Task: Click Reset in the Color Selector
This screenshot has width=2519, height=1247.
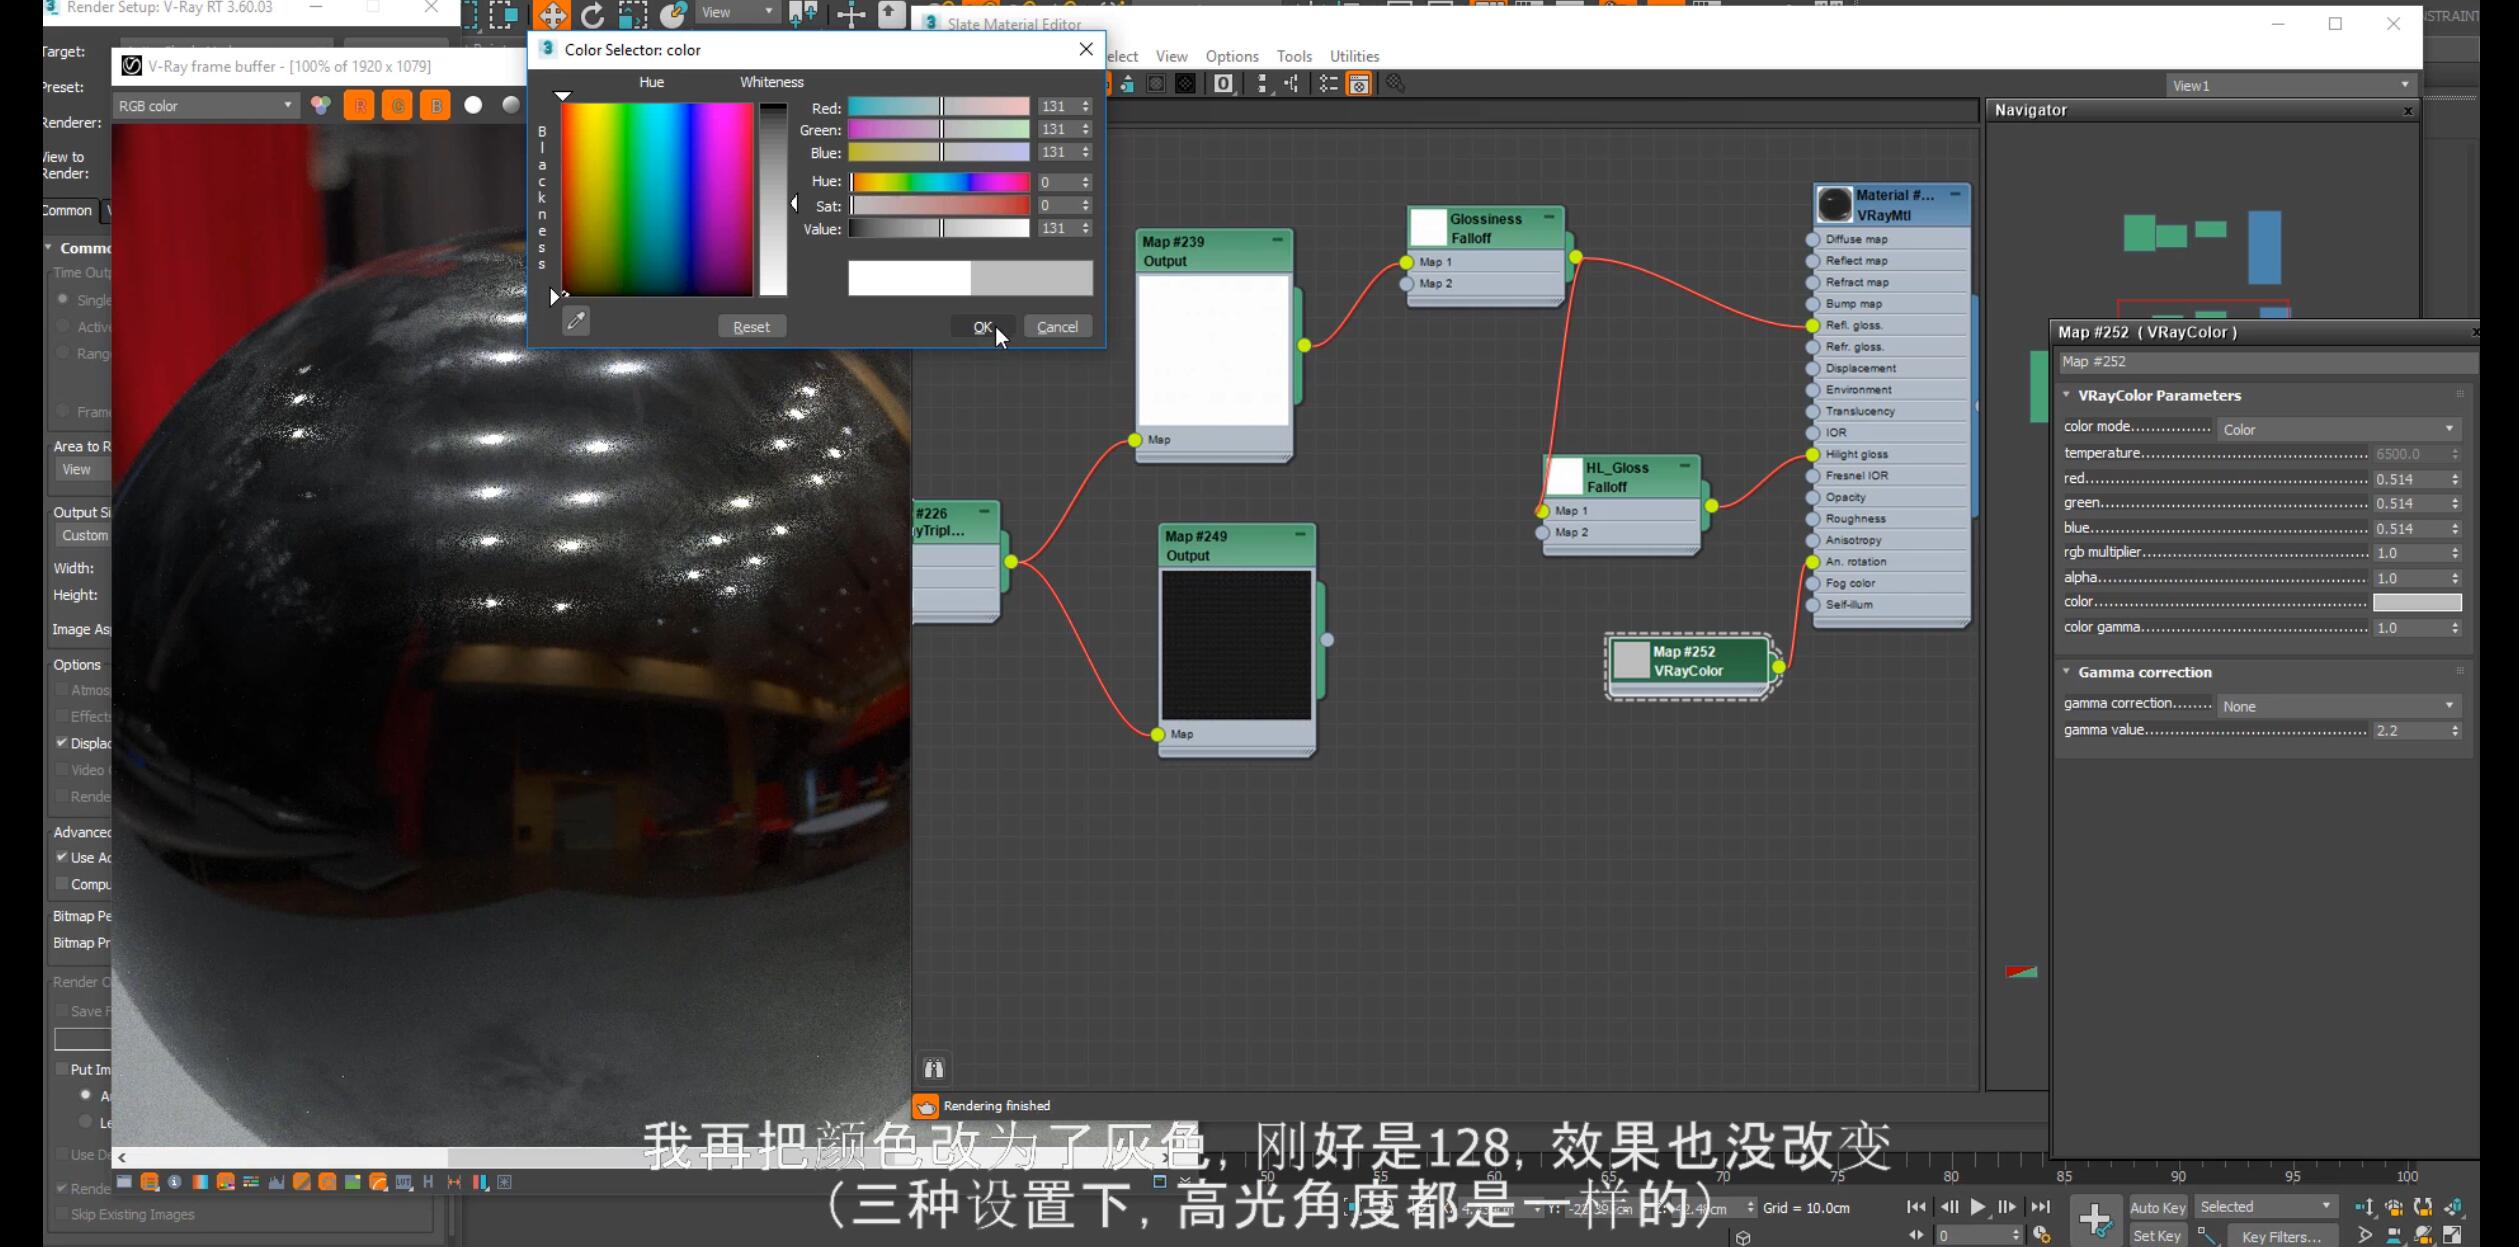Action: [x=751, y=327]
